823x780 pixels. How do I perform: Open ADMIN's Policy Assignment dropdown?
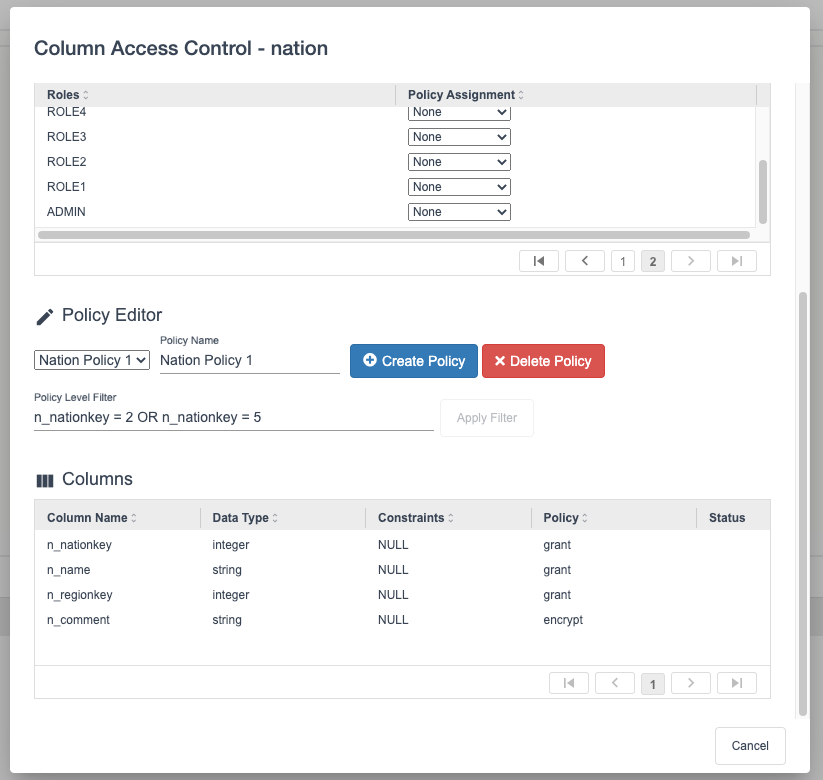tap(459, 211)
